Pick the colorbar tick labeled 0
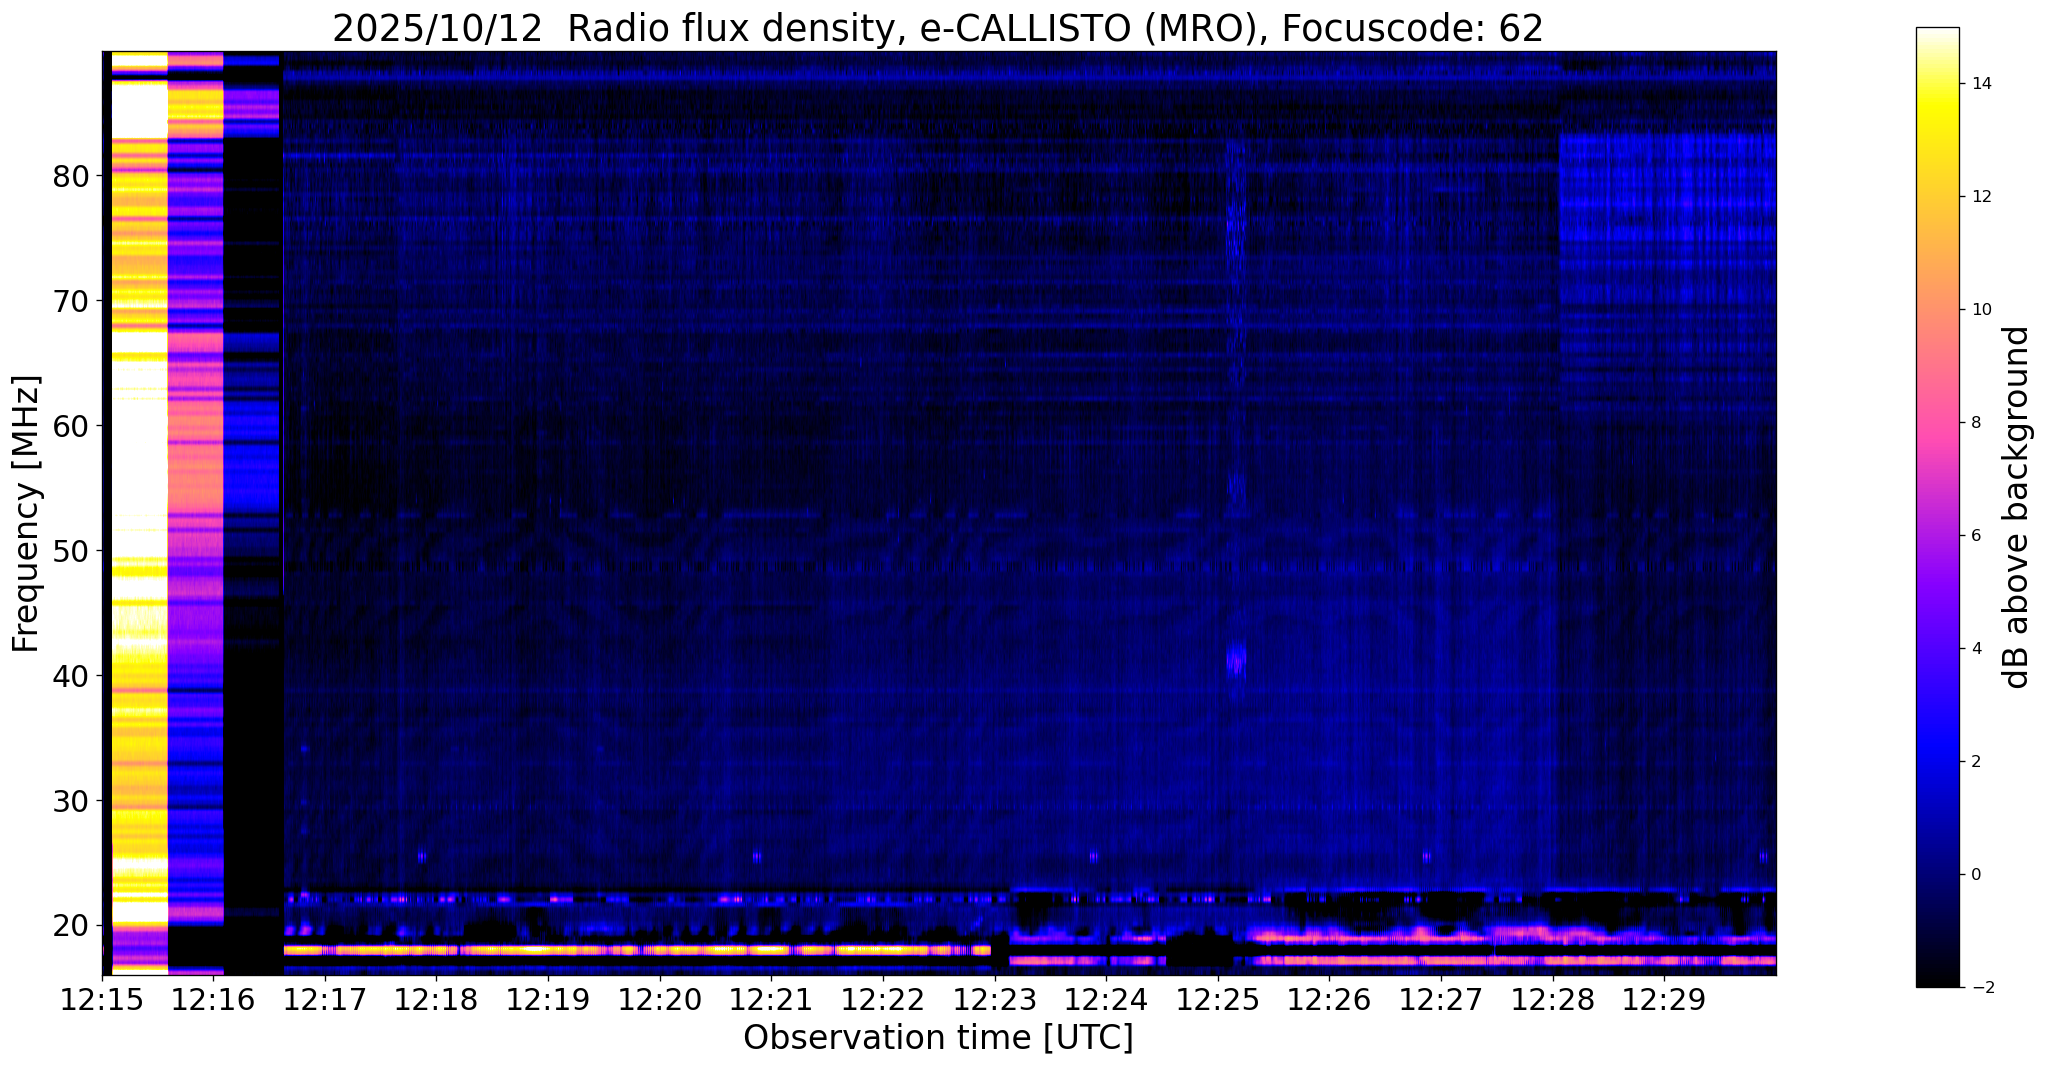The height and width of the screenshot is (1067, 2047). [x=1975, y=875]
